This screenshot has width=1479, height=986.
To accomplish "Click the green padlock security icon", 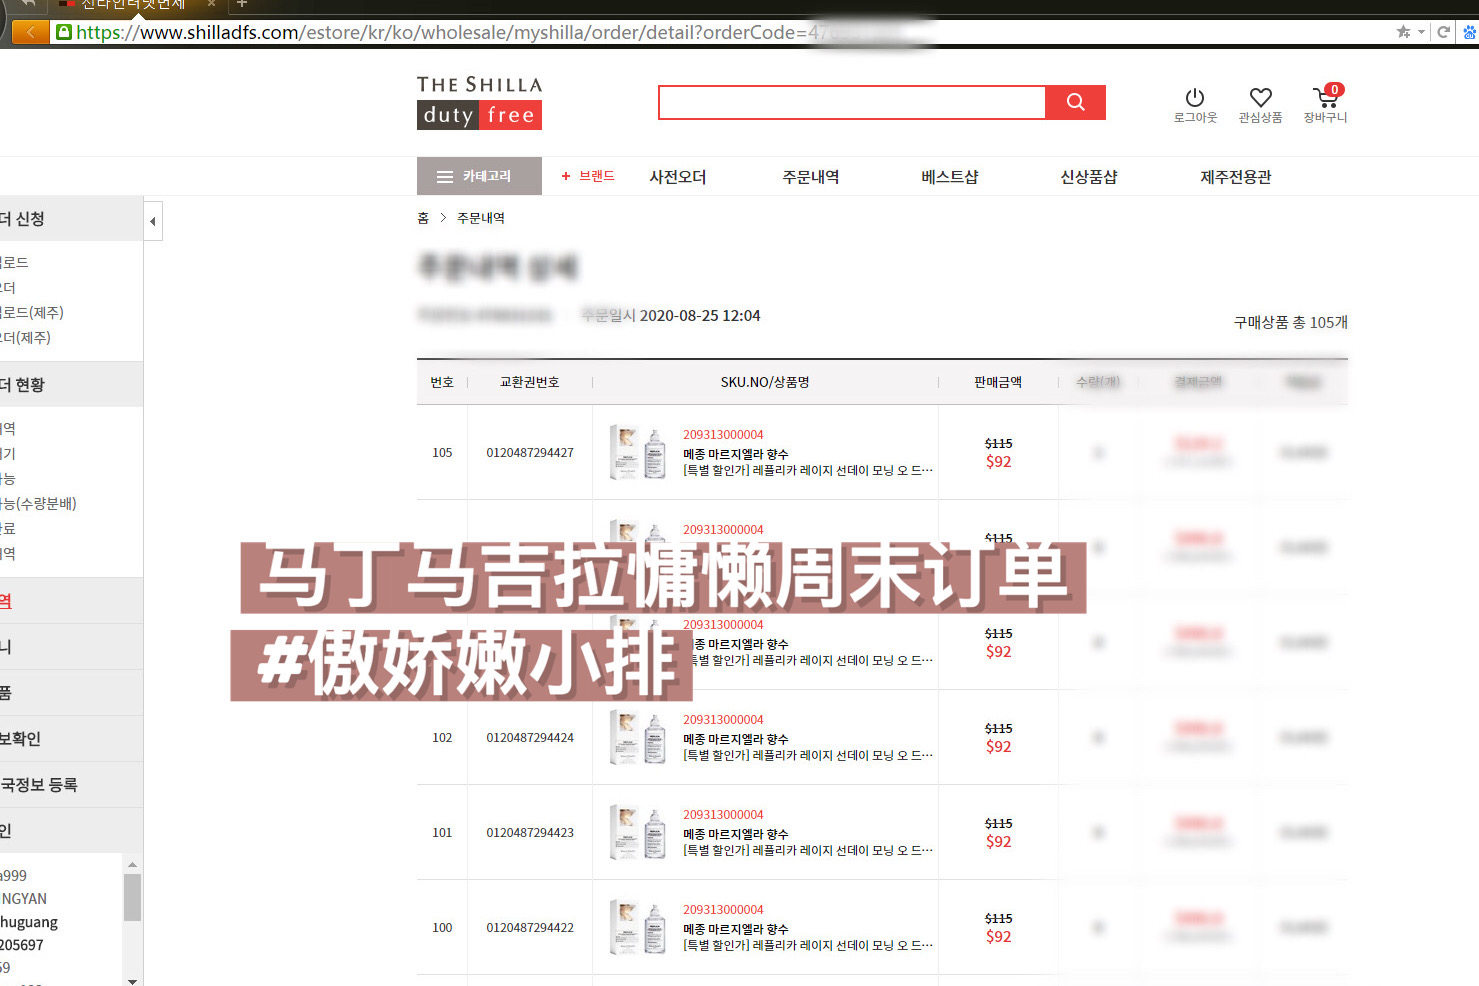I will point(64,32).
